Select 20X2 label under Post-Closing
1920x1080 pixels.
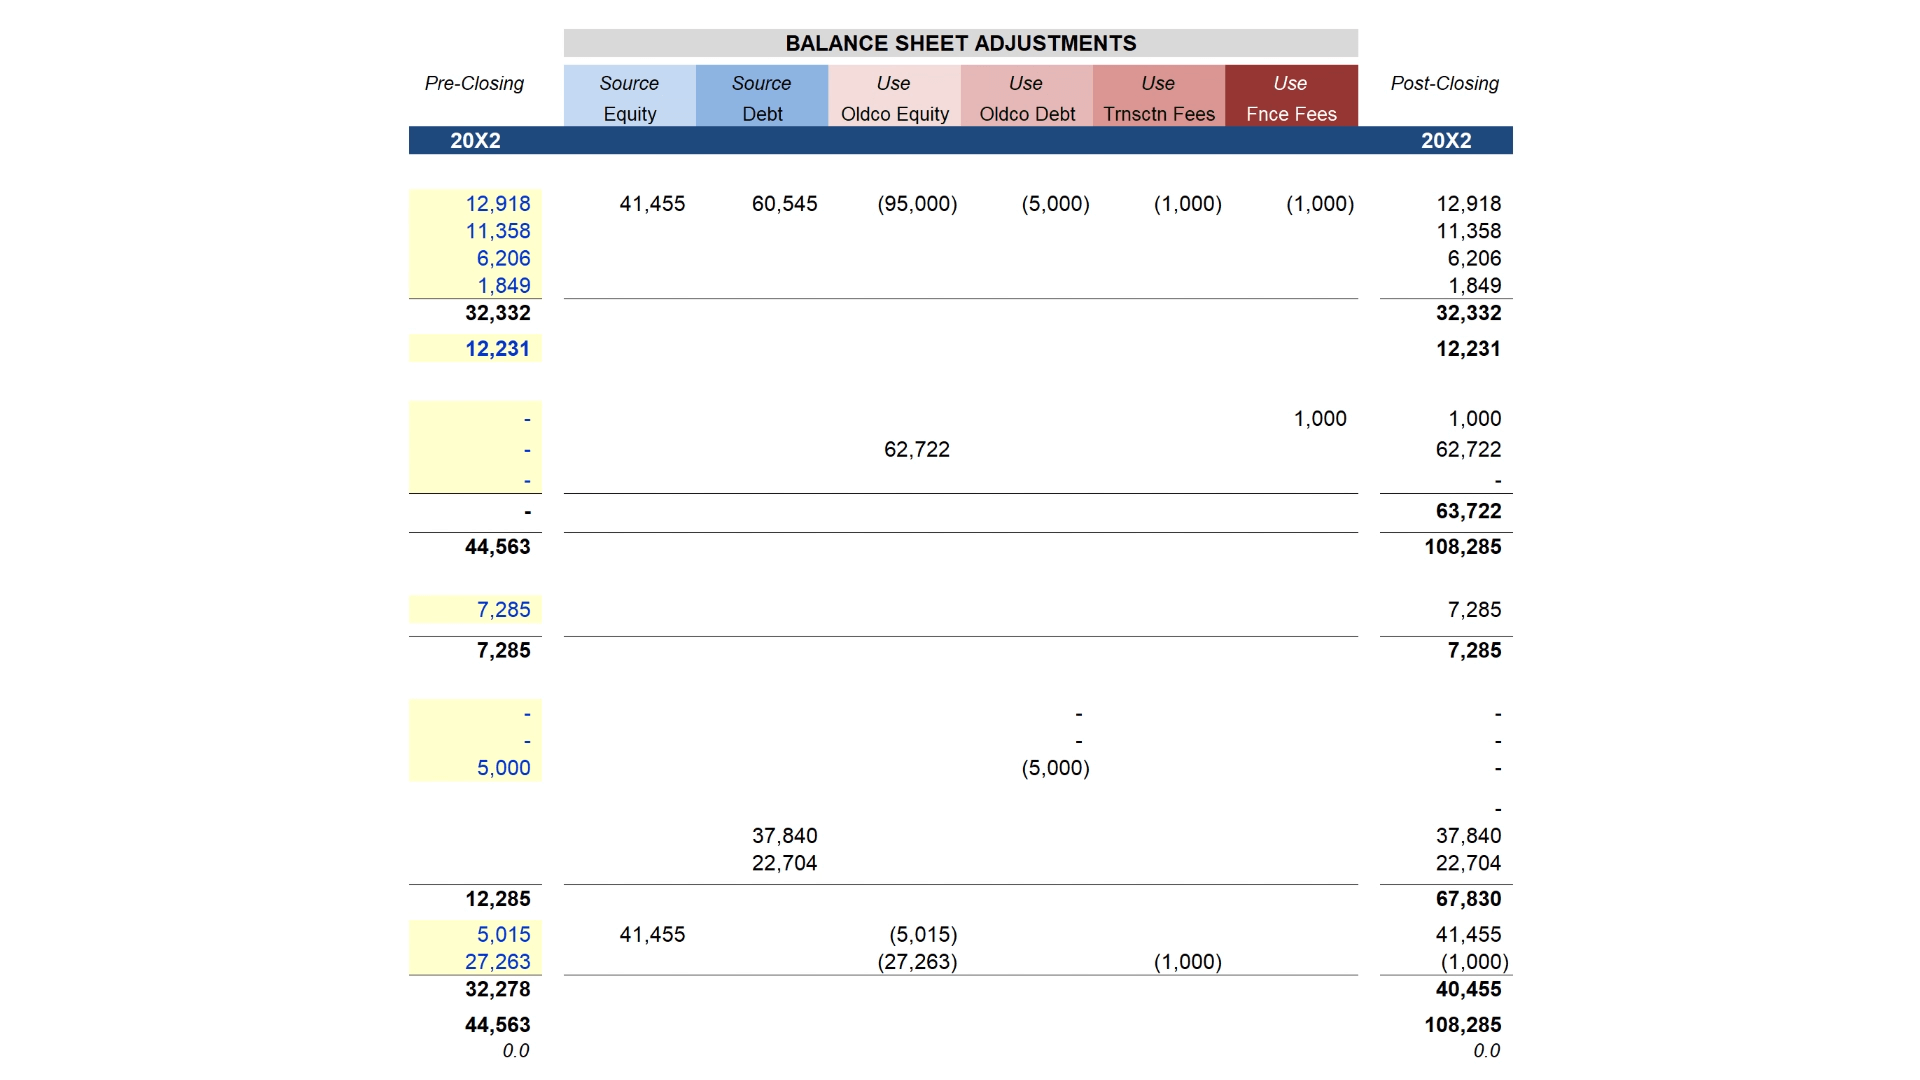coord(1446,141)
